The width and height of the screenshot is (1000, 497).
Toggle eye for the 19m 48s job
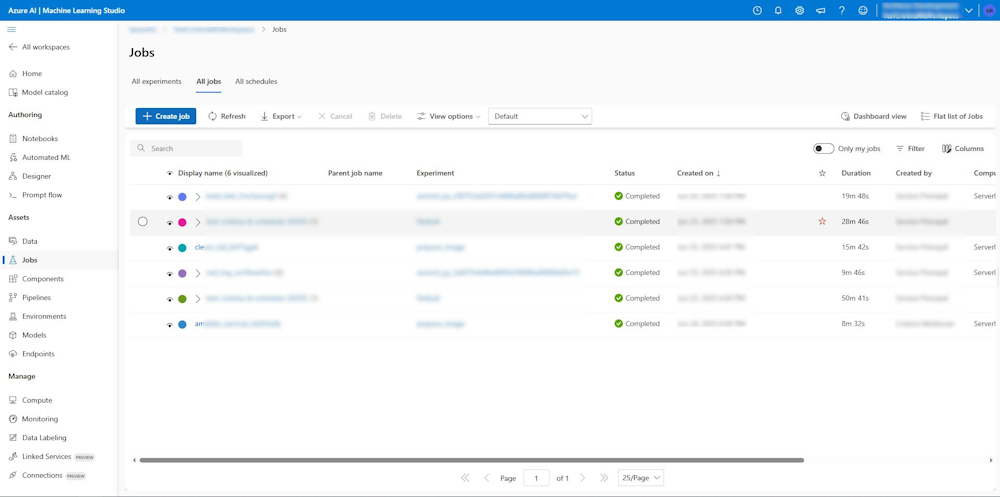[x=170, y=197]
